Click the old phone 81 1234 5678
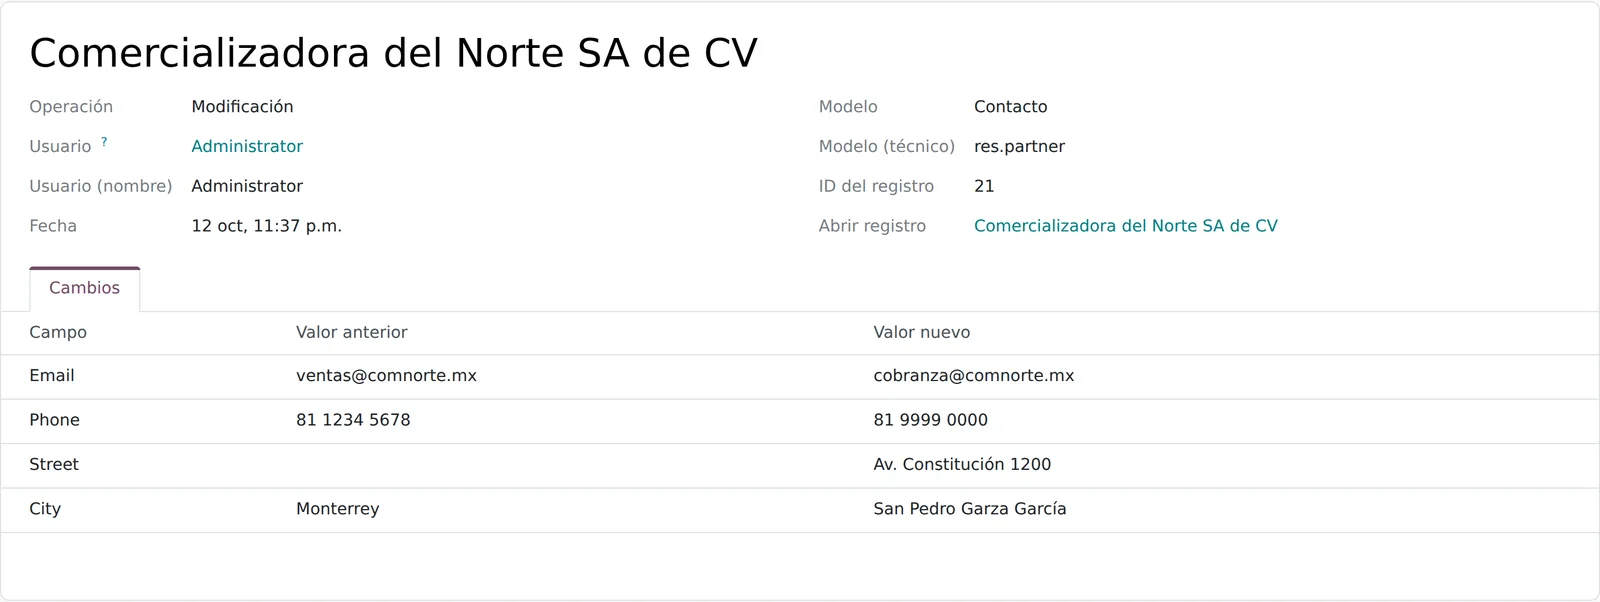1600x602 pixels. point(353,420)
